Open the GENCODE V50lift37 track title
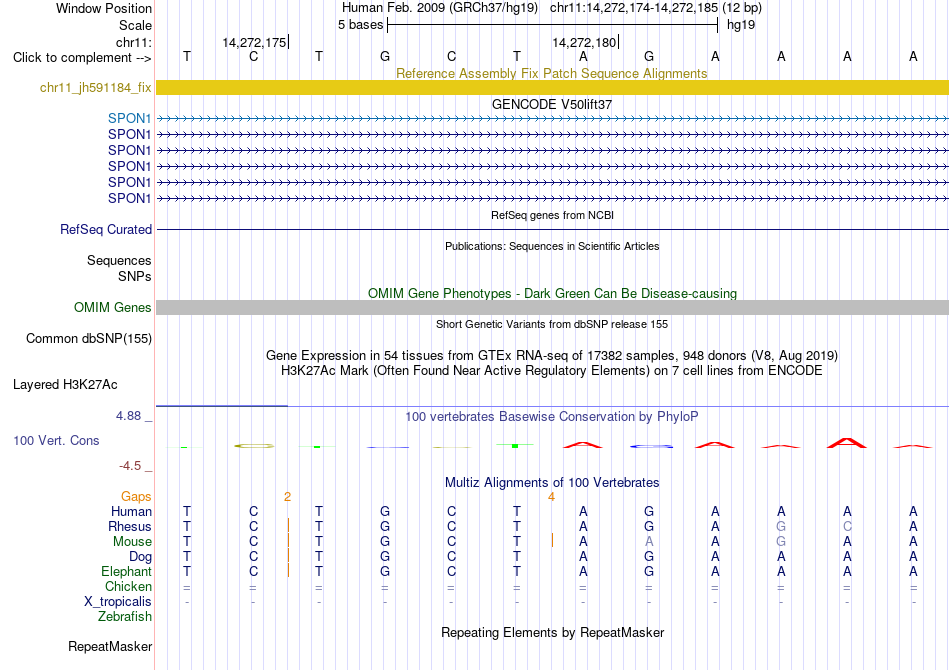950x670 pixels. pyautogui.click(x=552, y=105)
